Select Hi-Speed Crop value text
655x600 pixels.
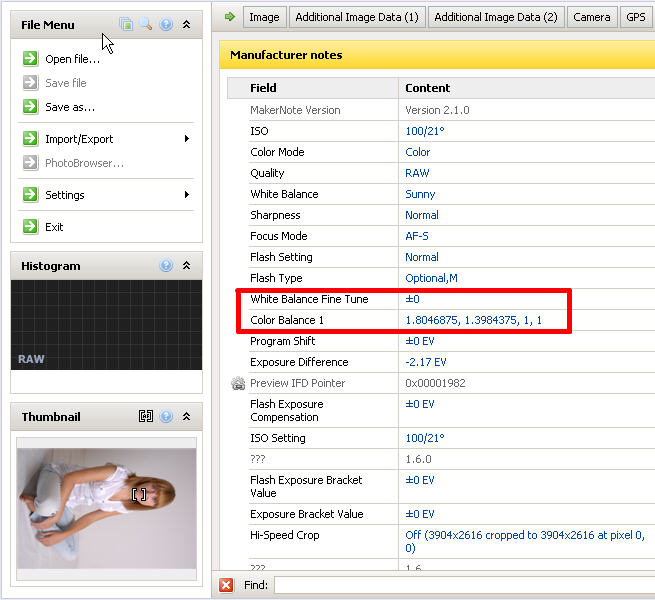tap(525, 542)
